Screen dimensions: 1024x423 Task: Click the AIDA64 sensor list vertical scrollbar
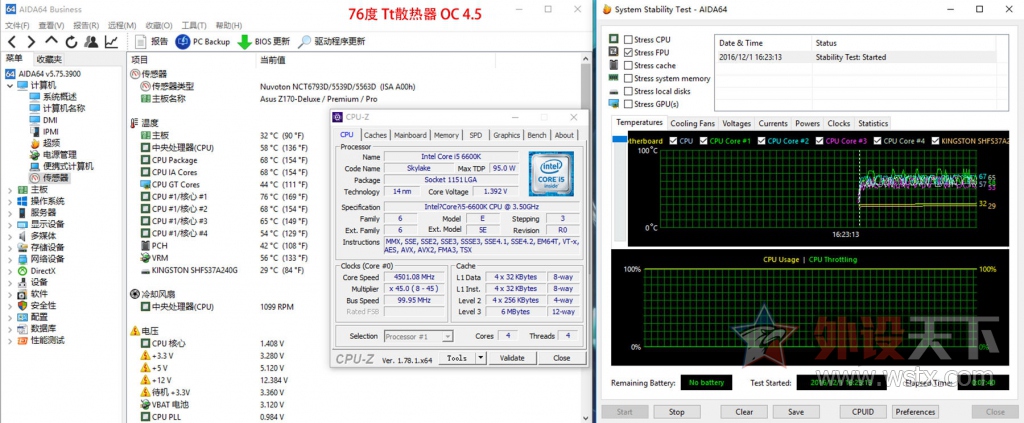[x=586, y=238]
